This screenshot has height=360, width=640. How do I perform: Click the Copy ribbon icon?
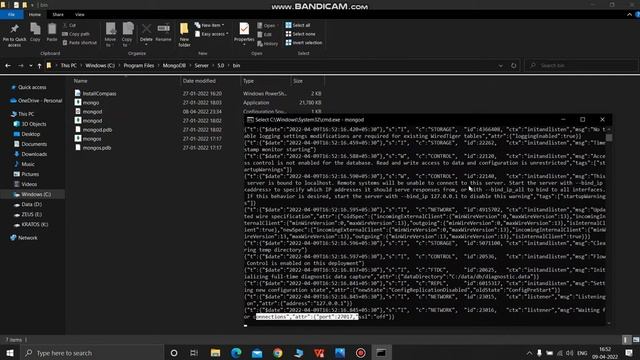coord(35,33)
